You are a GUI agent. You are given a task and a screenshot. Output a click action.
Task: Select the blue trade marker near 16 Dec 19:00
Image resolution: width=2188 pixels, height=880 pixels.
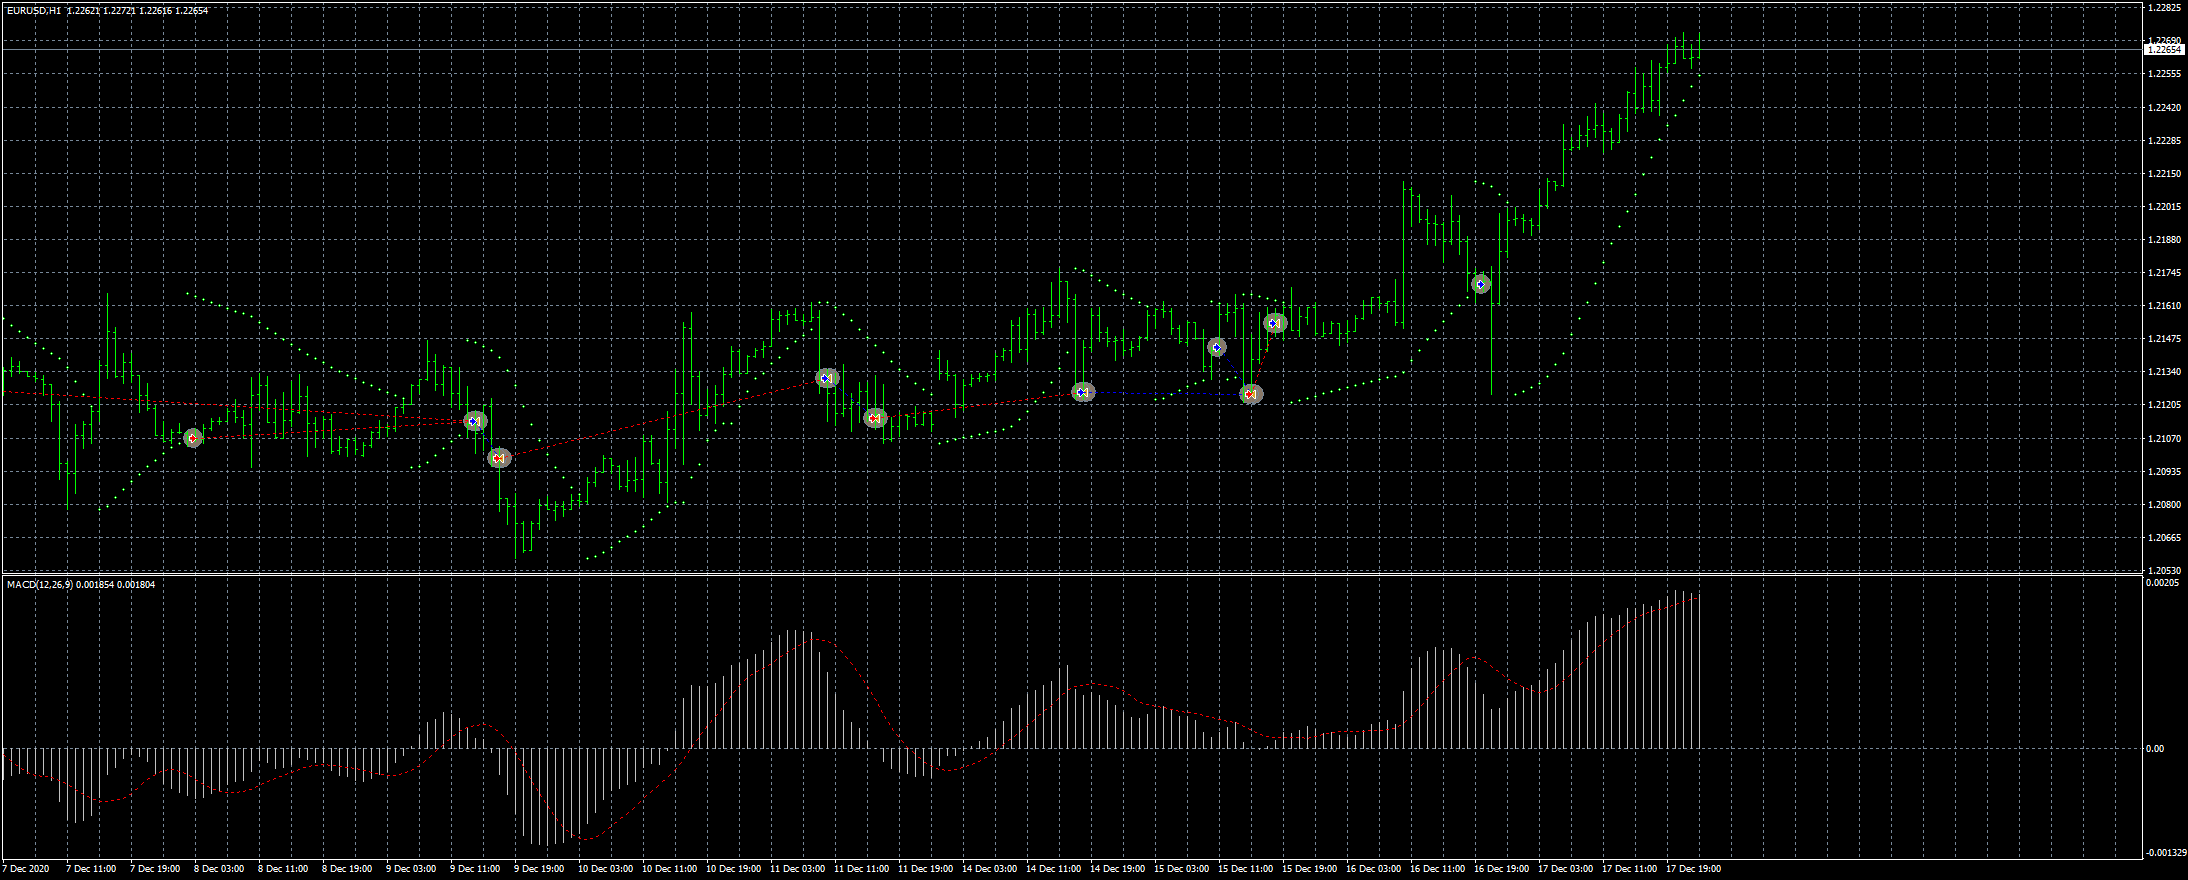(1481, 284)
